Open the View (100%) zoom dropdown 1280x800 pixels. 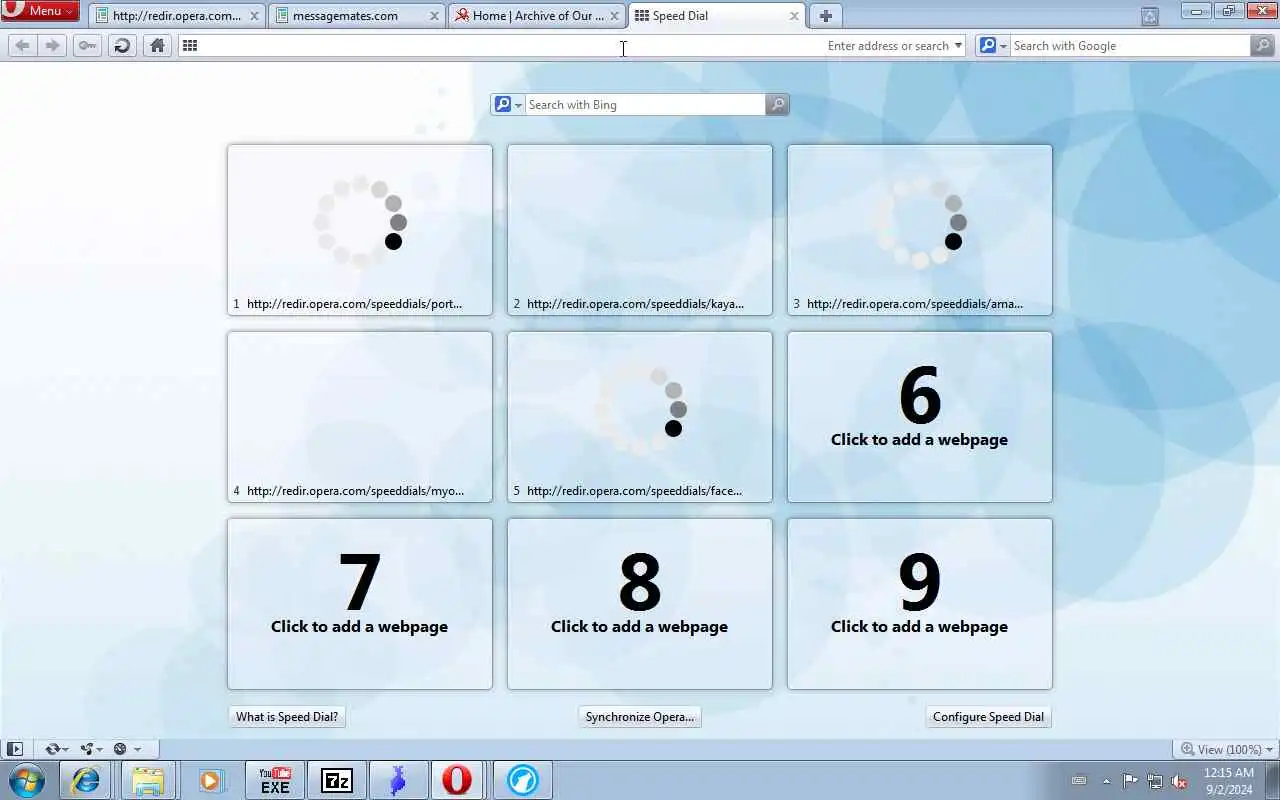point(1226,749)
